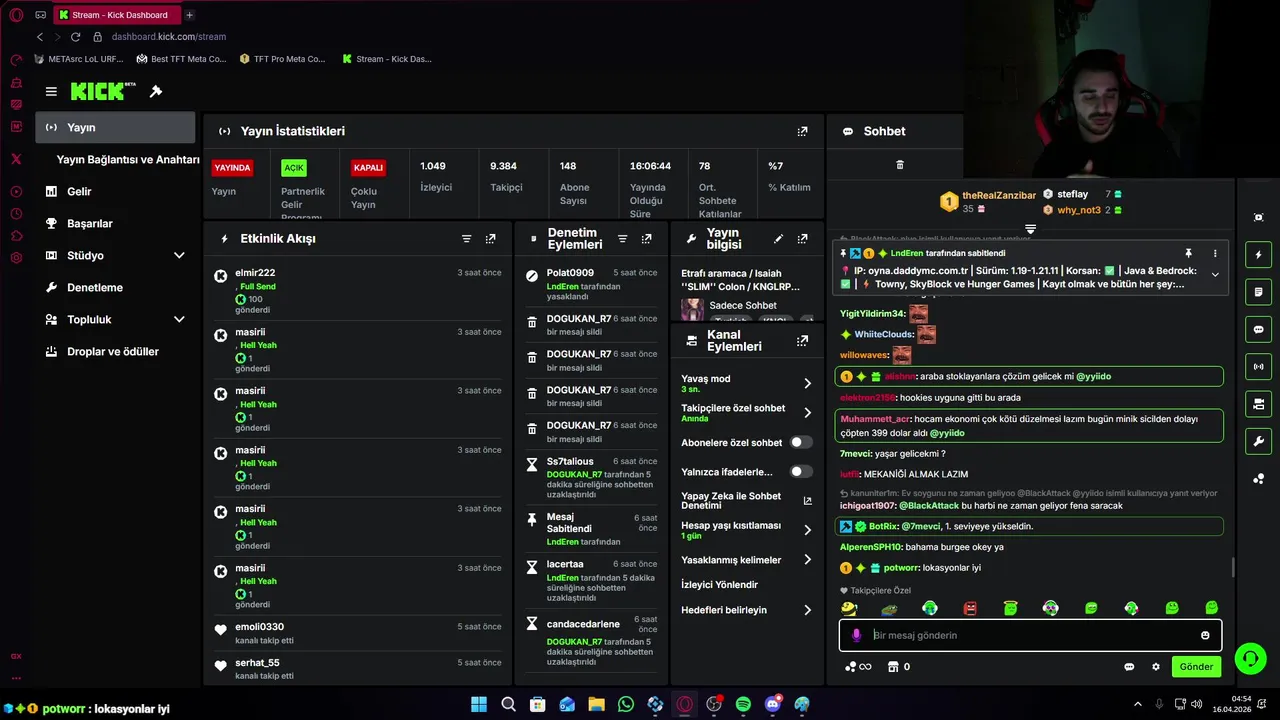This screenshot has height=720, width=1280.
Task: Open Yapay Zeka ile Sohbet Denetimi
Action: [746, 501]
